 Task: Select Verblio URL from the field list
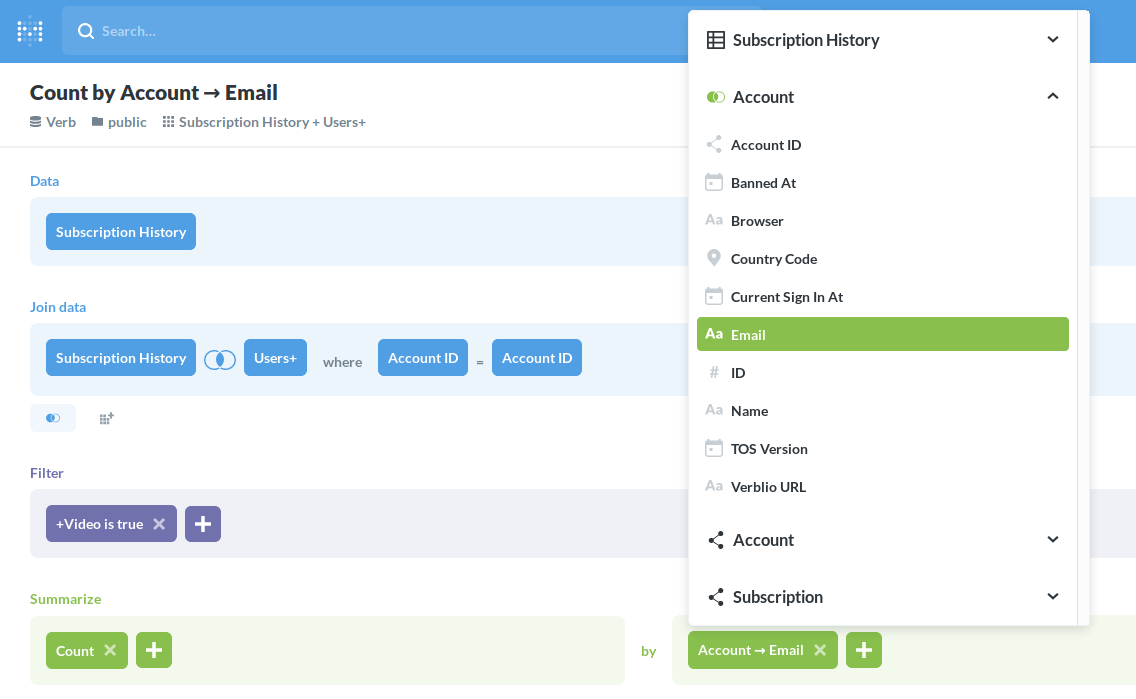(766, 486)
